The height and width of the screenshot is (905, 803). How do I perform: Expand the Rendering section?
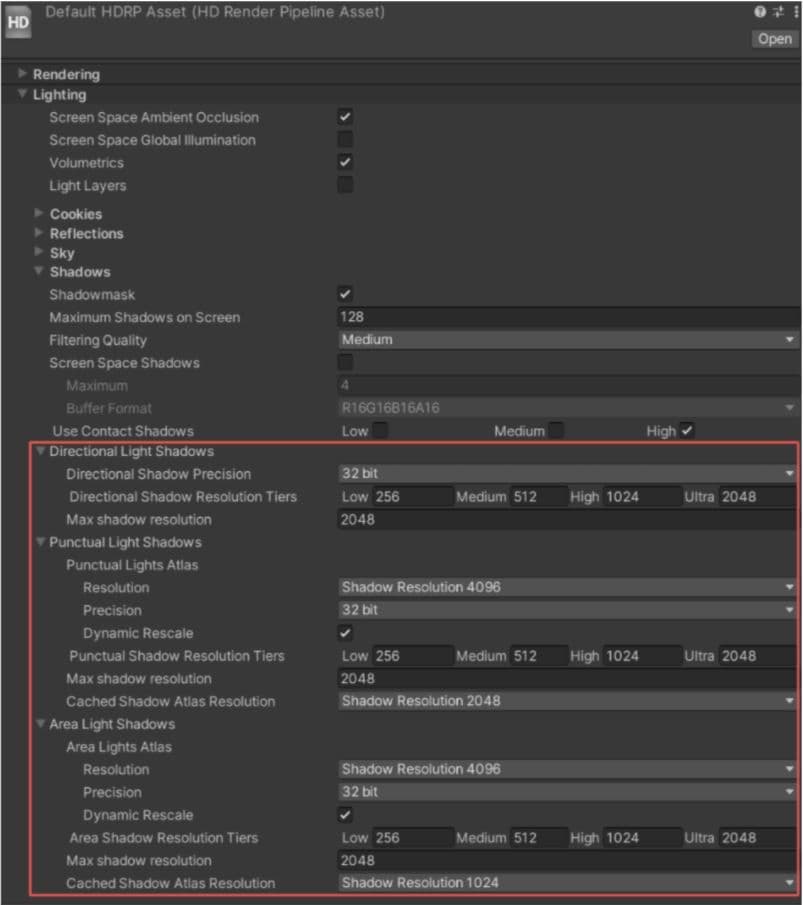tap(22, 73)
